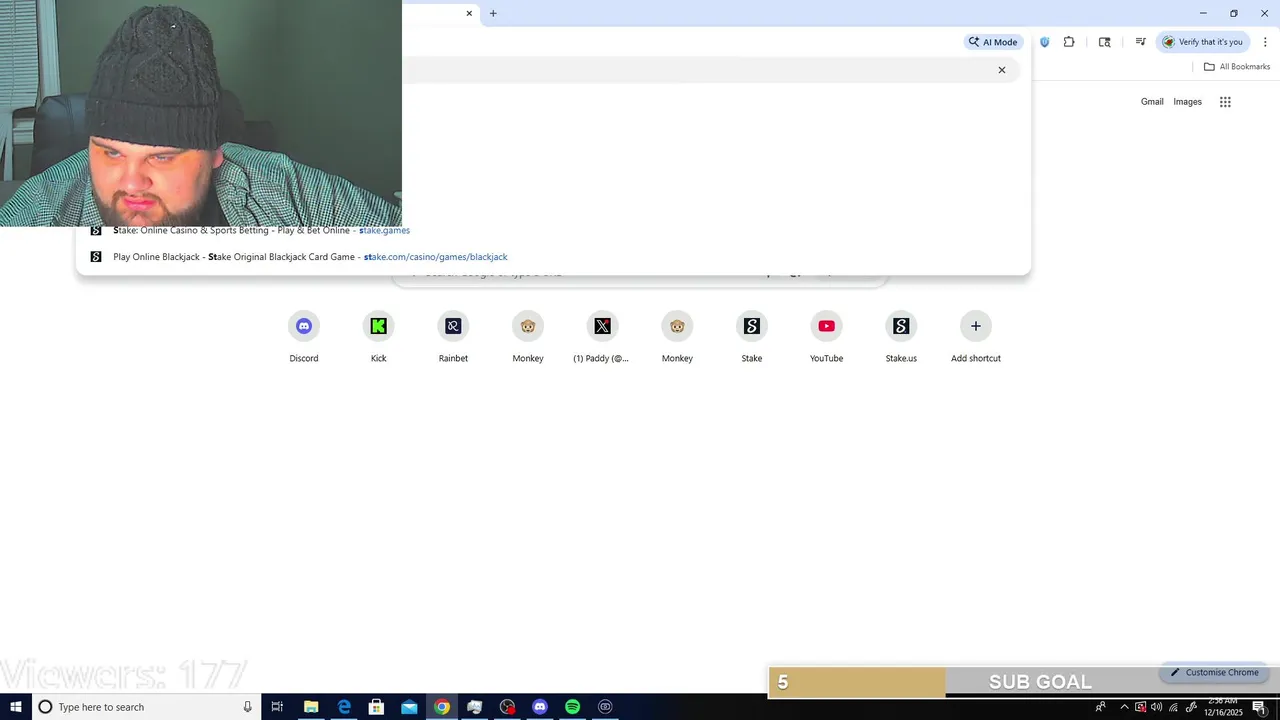Open the (1) Paddy X shortcut

pos(602,338)
